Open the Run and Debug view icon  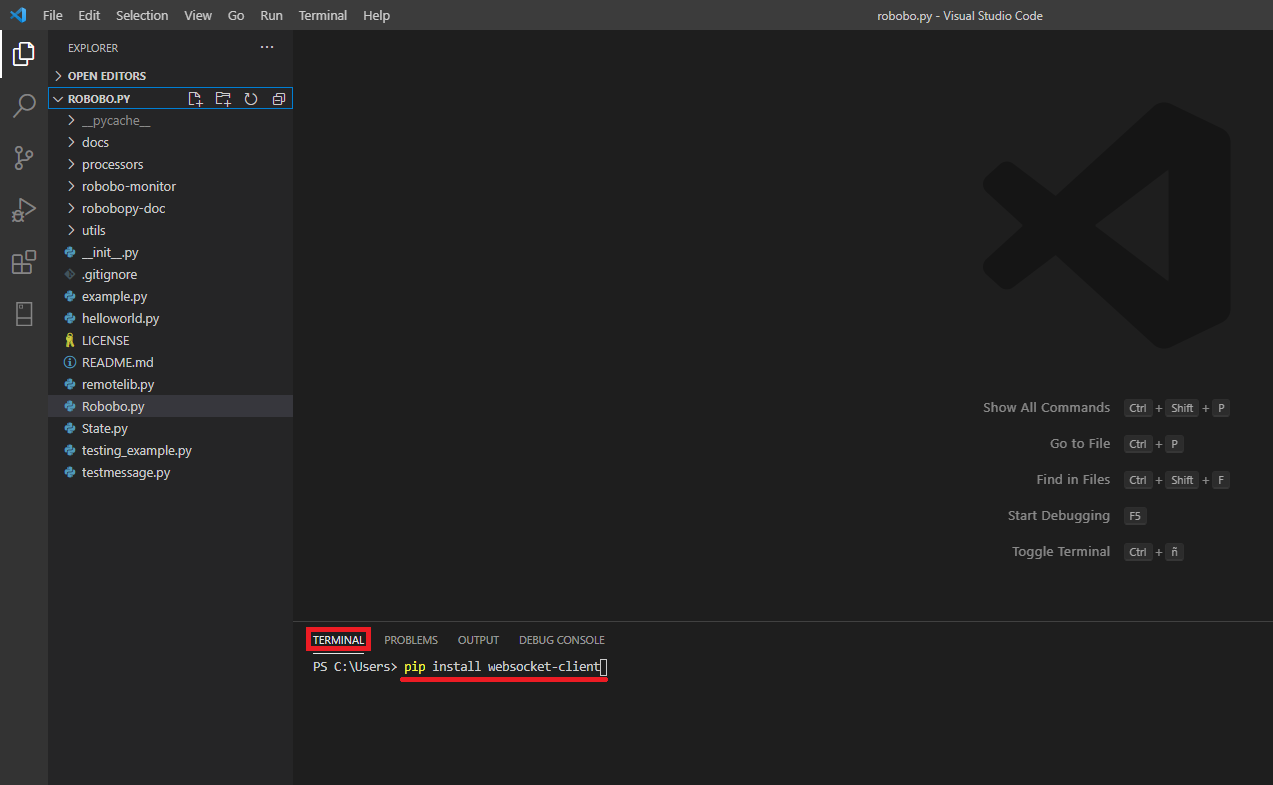(x=24, y=210)
